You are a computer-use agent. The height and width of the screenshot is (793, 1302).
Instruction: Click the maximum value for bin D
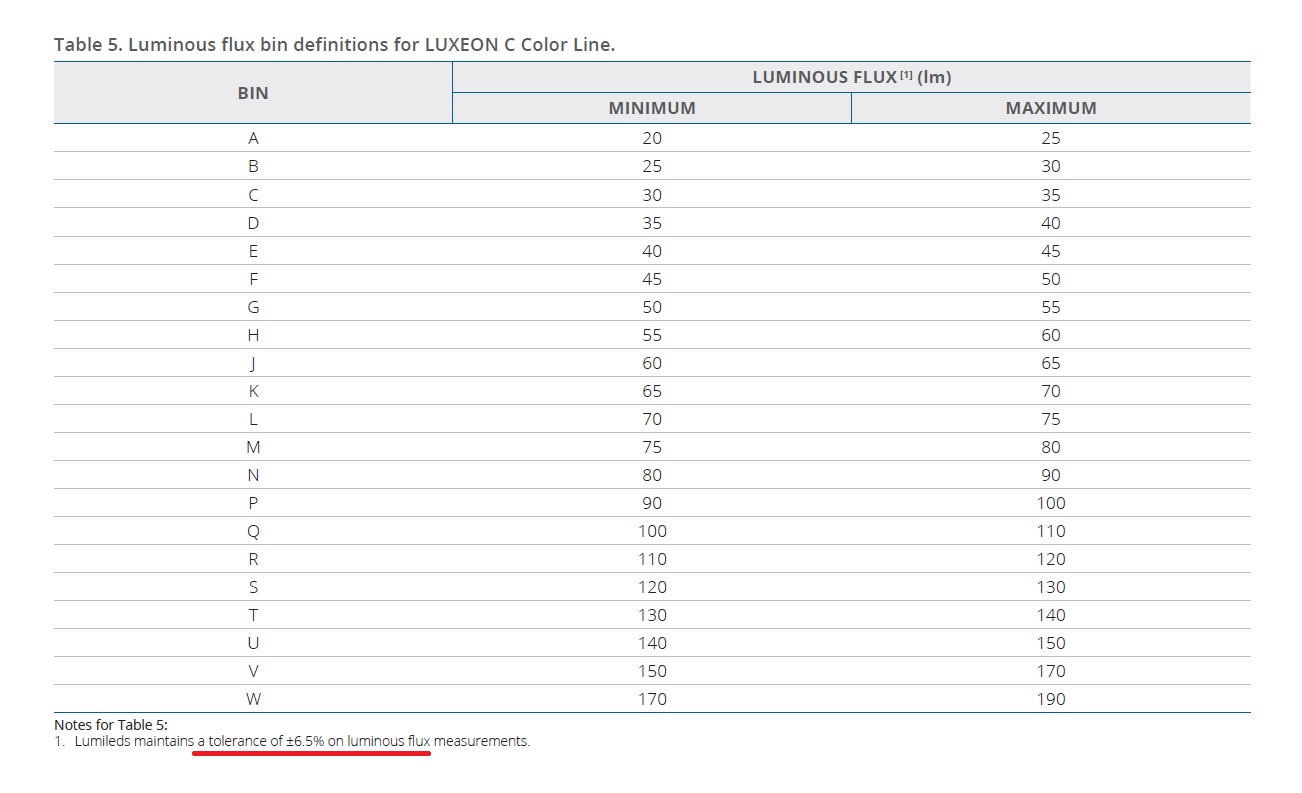coord(1050,223)
